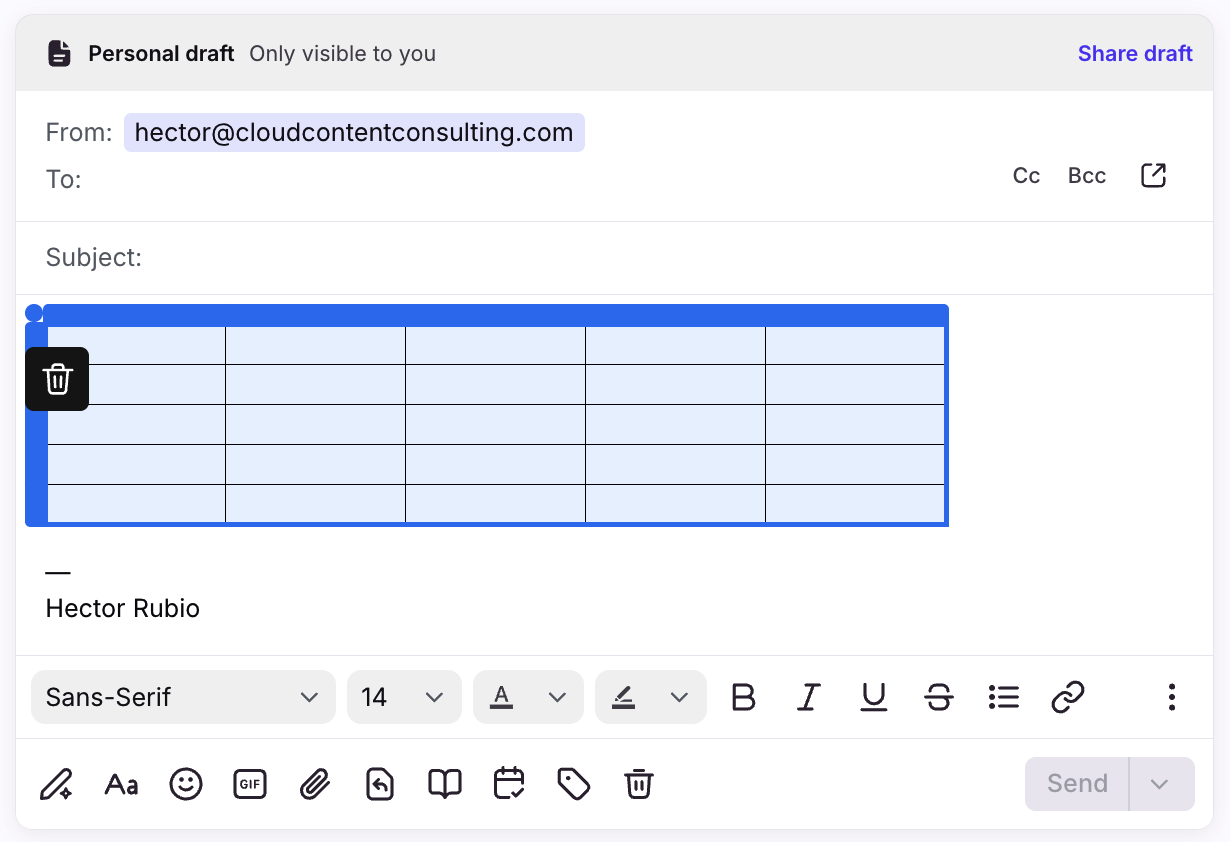The height and width of the screenshot is (842, 1230).
Task: Click the AI compose pen icon
Action: click(x=56, y=784)
